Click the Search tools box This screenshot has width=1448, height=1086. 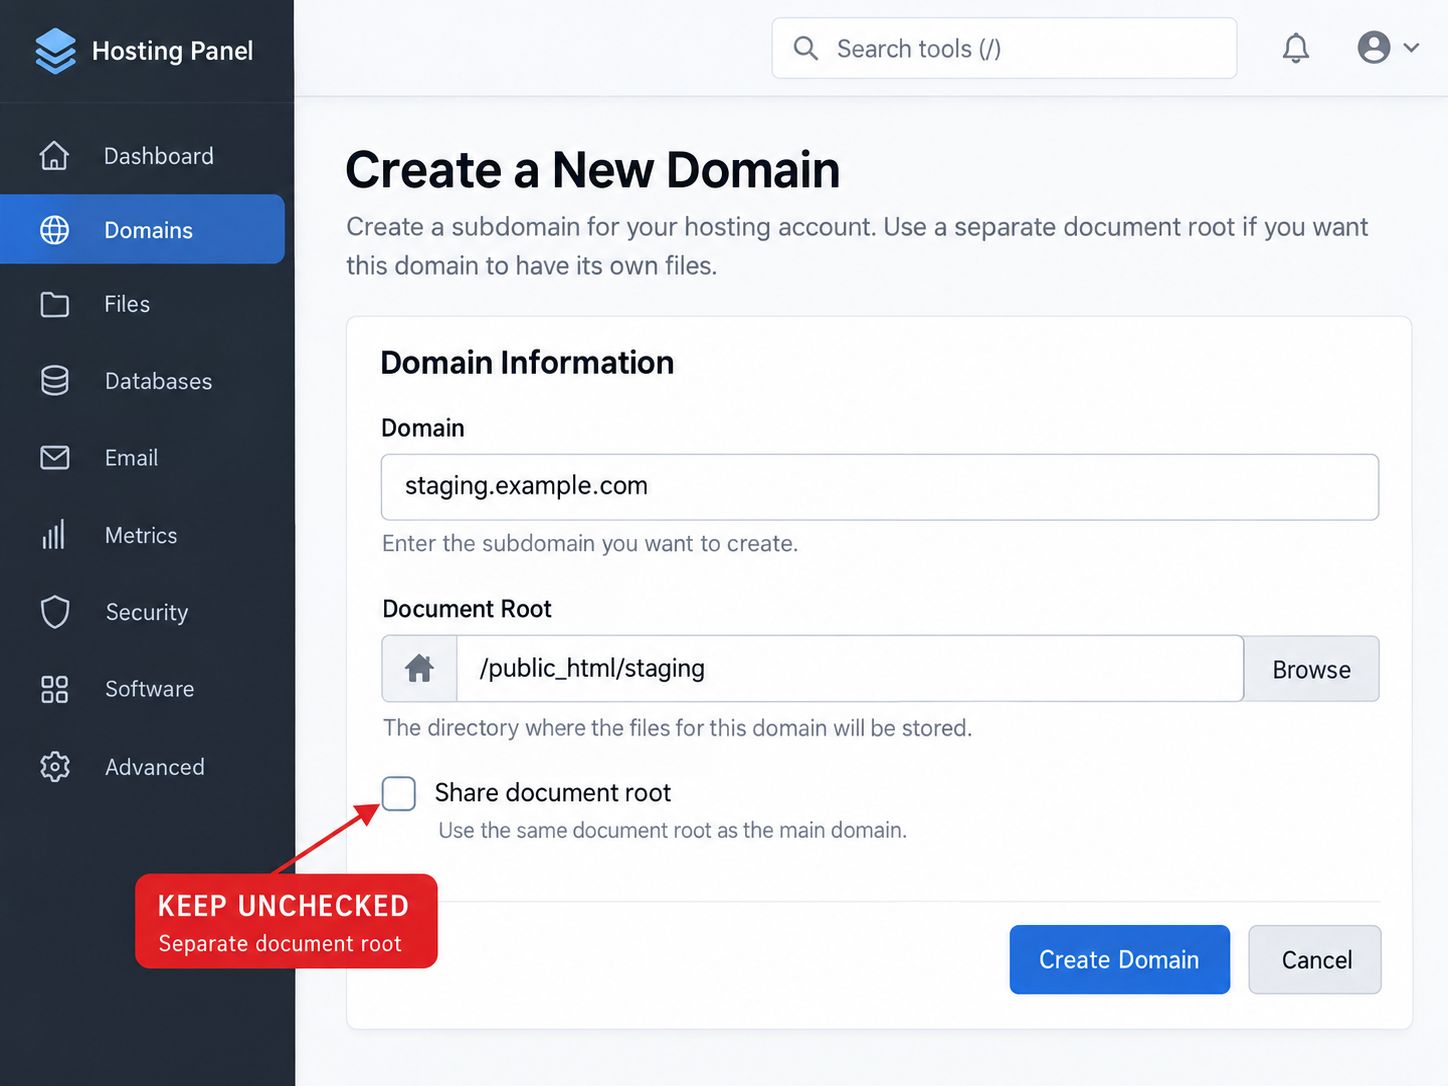(1004, 48)
